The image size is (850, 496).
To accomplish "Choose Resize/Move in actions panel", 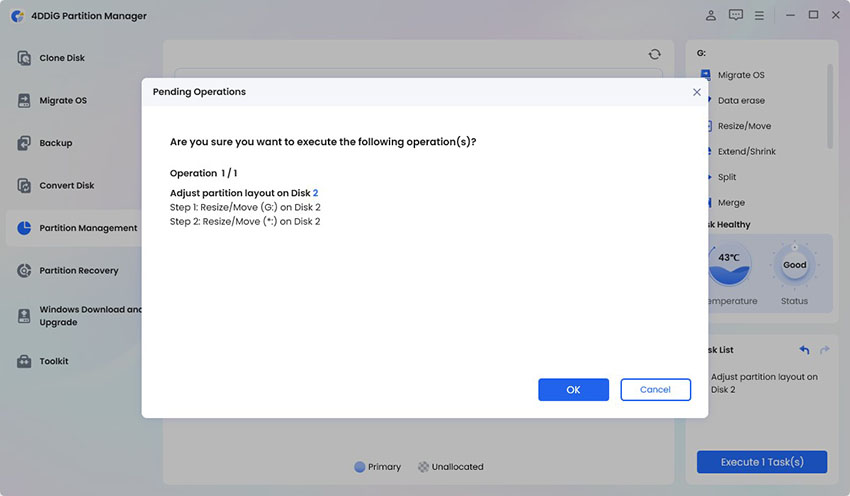I will tap(744, 126).
